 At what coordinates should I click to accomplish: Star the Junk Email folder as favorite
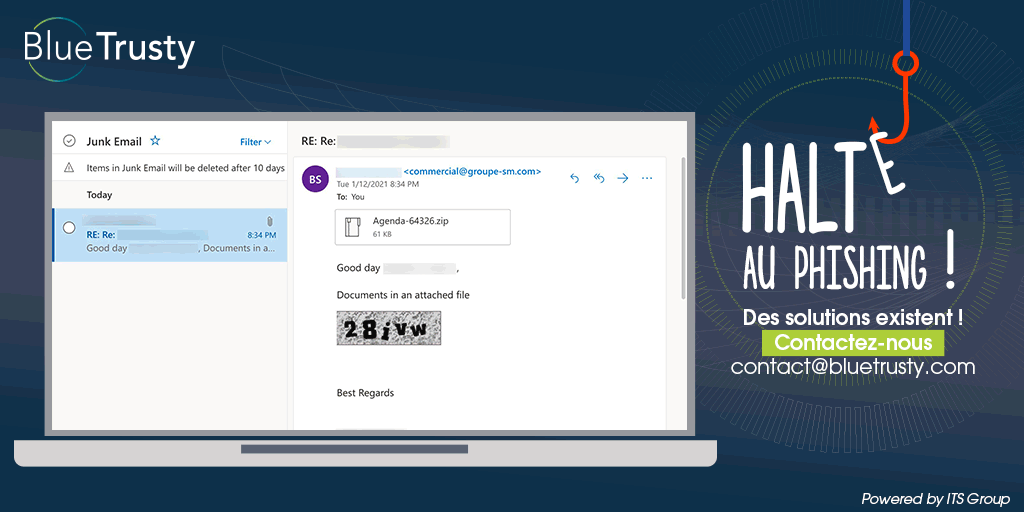(x=155, y=140)
